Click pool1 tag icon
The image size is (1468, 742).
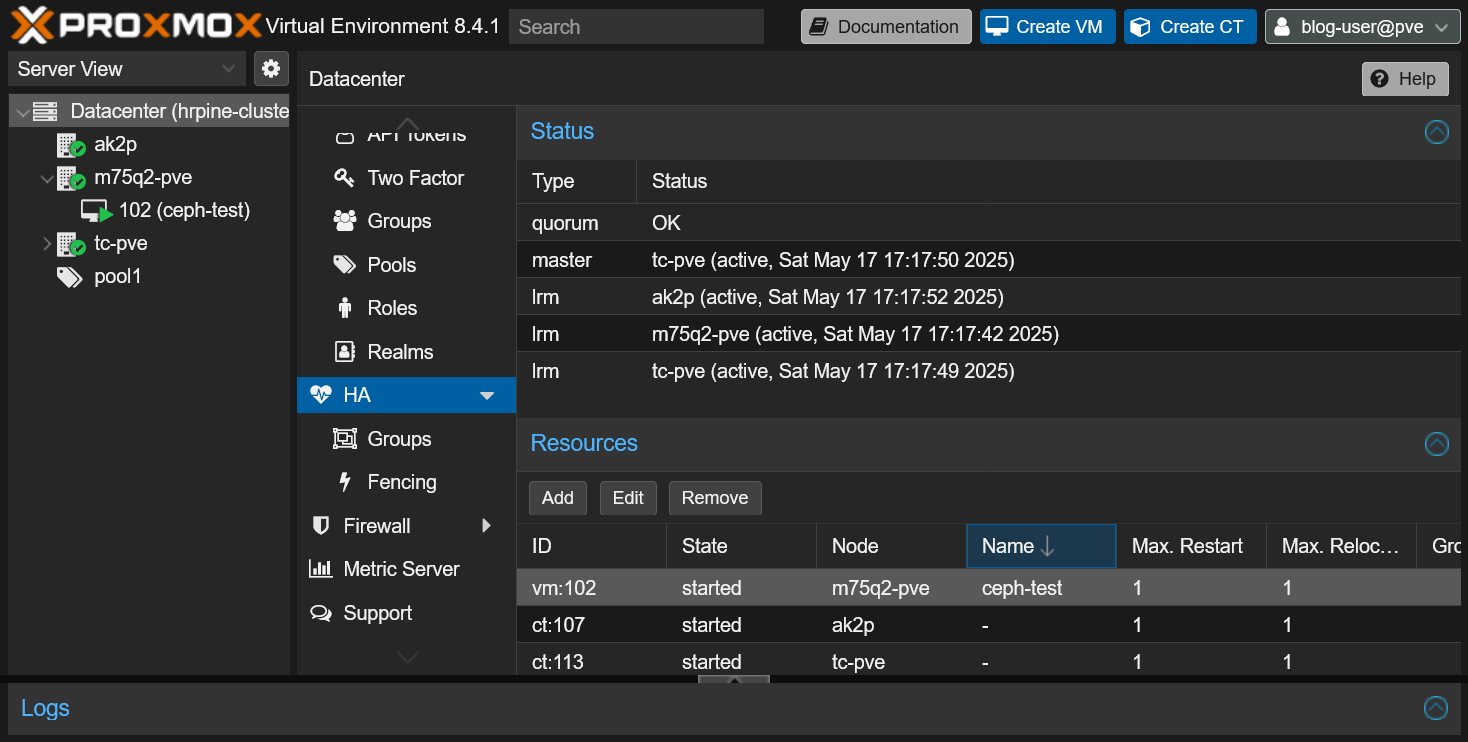[70, 277]
